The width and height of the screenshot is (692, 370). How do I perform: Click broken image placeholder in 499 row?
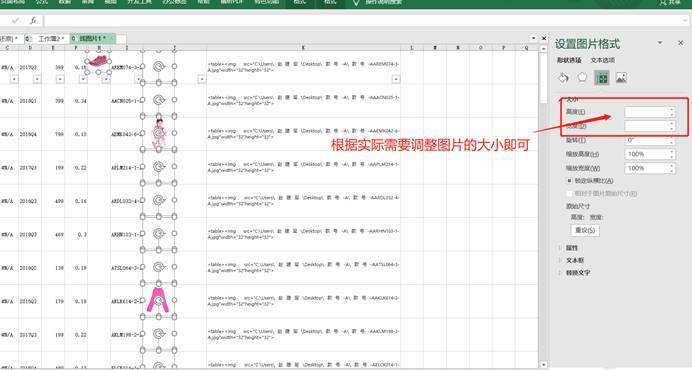(158, 200)
